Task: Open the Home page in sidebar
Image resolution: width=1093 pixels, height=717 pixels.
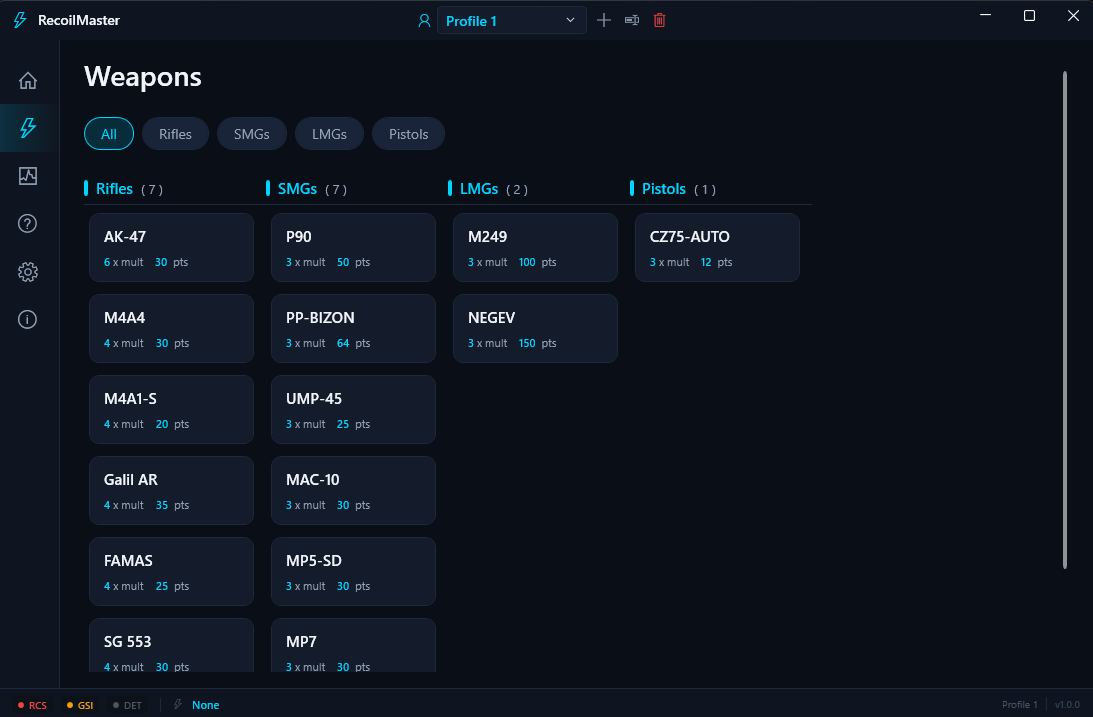Action: pos(28,81)
